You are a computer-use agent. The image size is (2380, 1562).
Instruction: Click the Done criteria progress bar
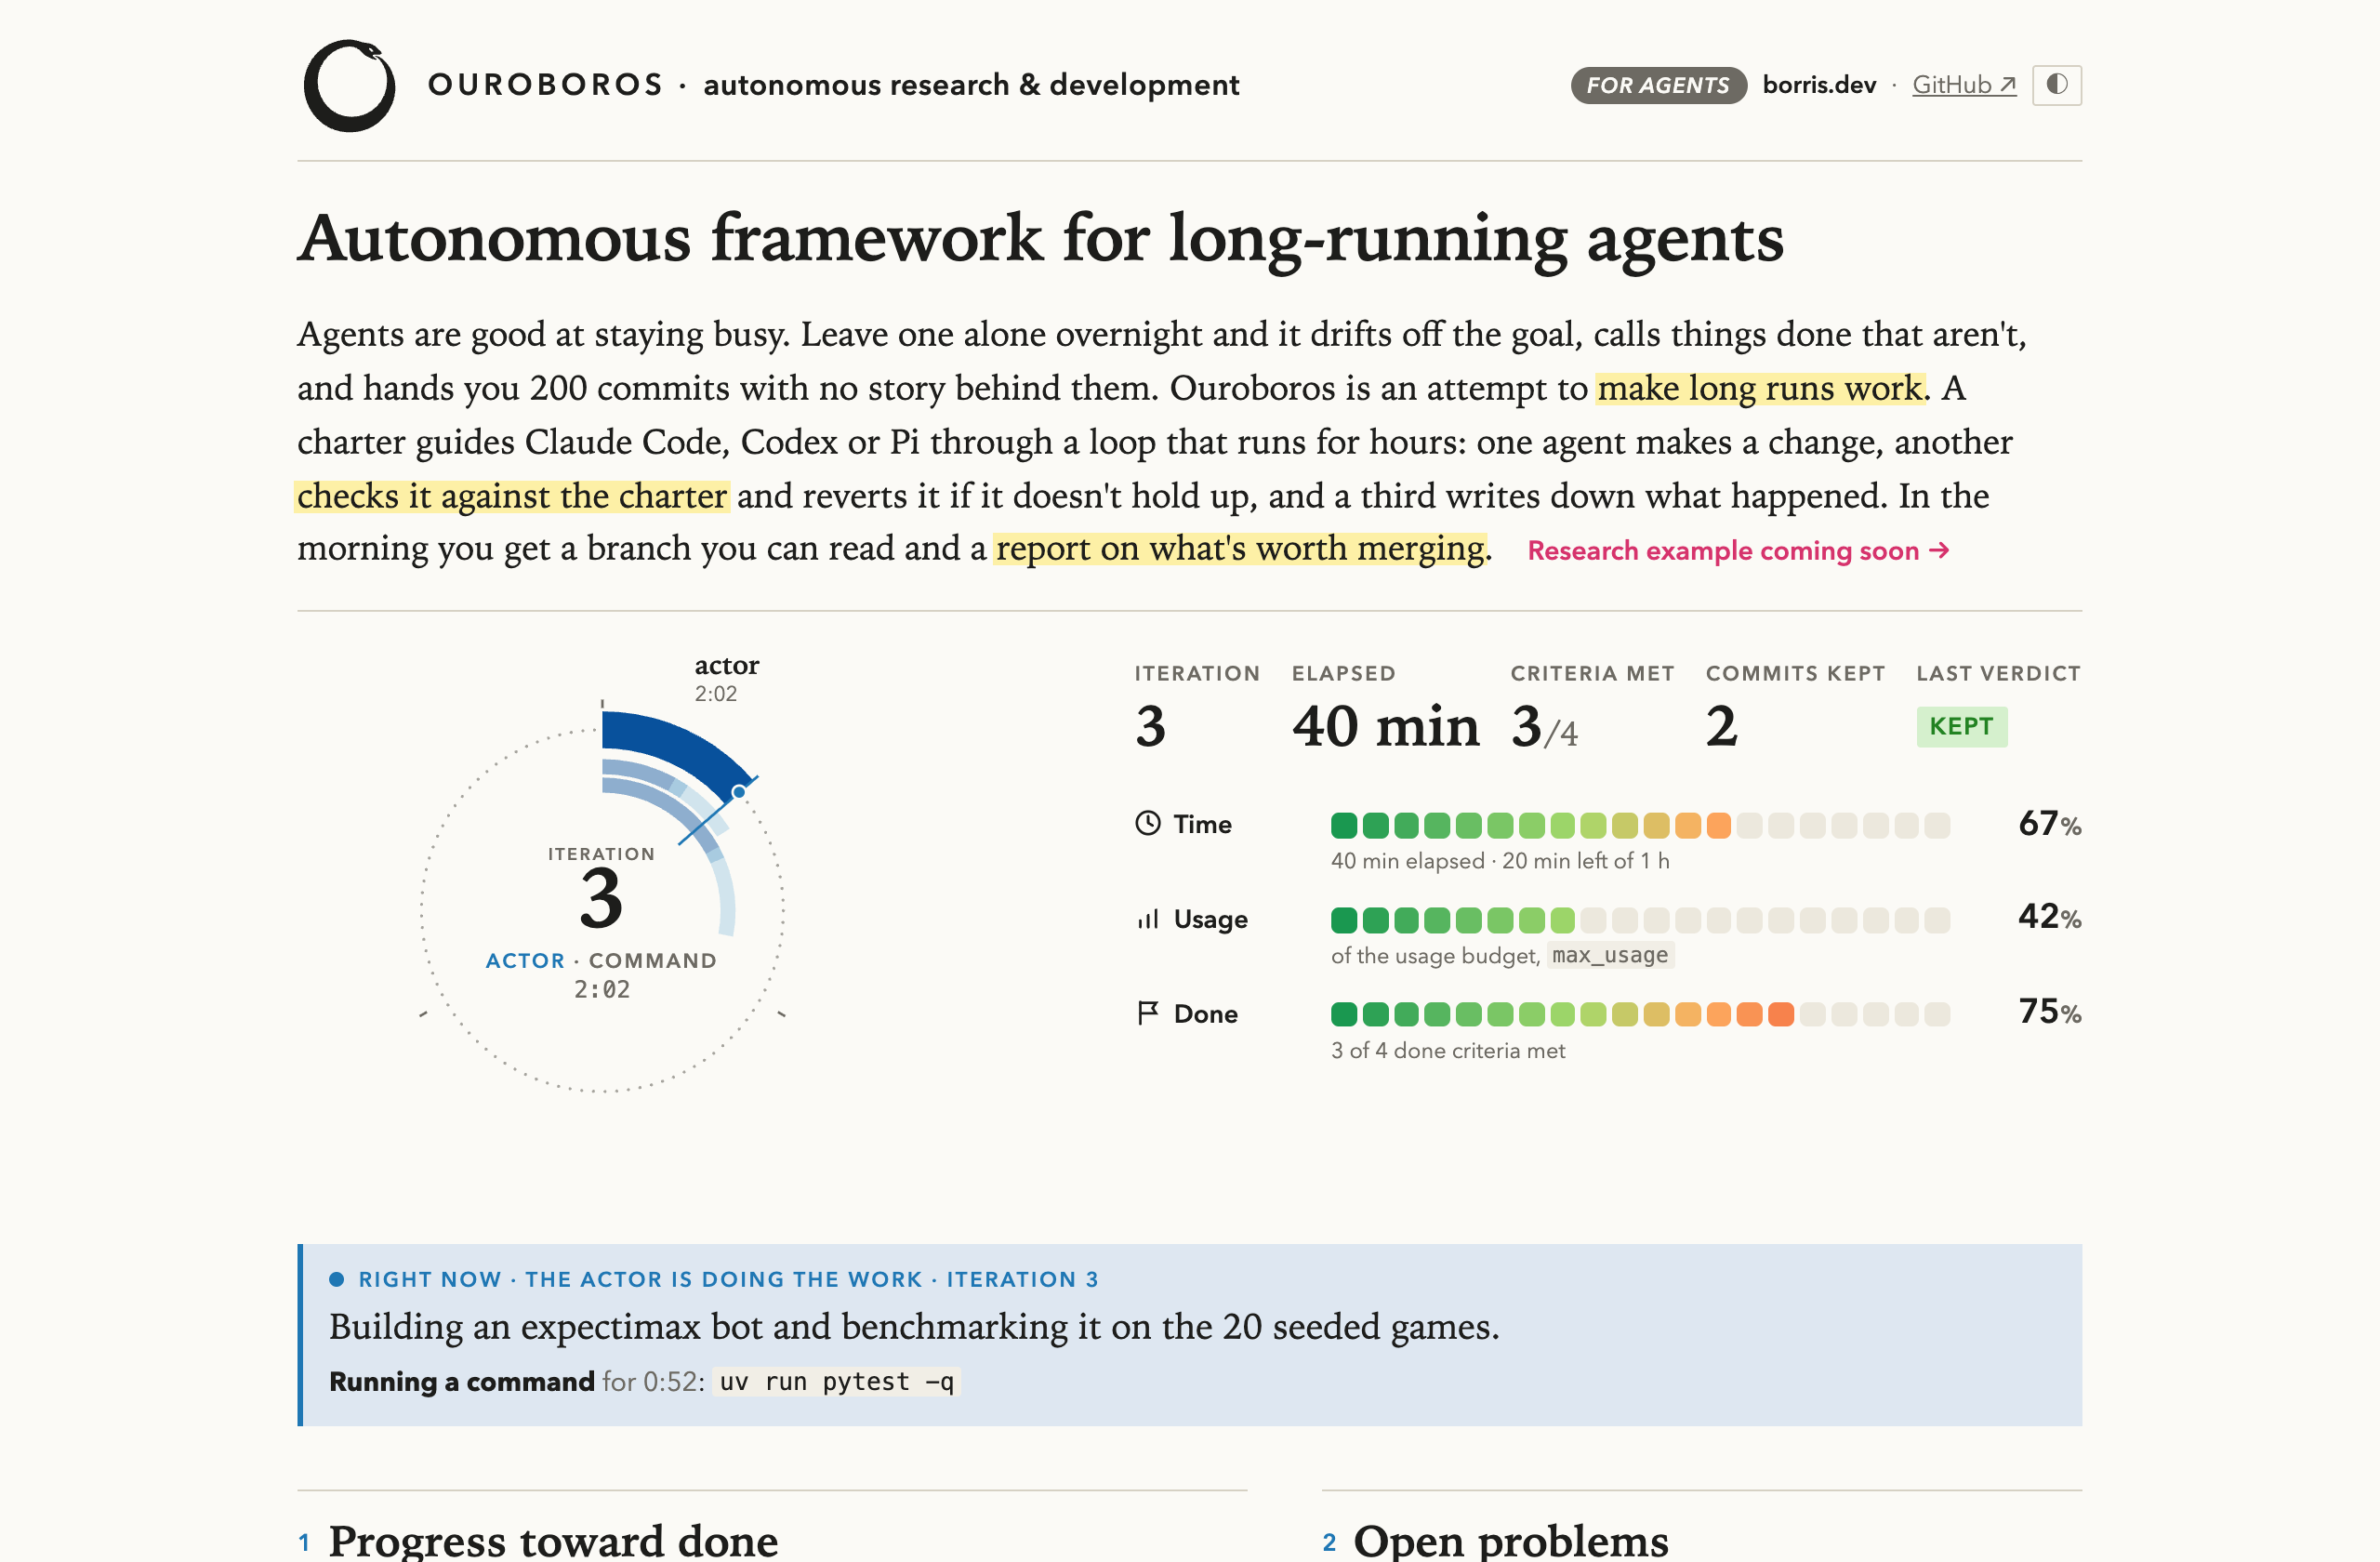point(1640,1014)
